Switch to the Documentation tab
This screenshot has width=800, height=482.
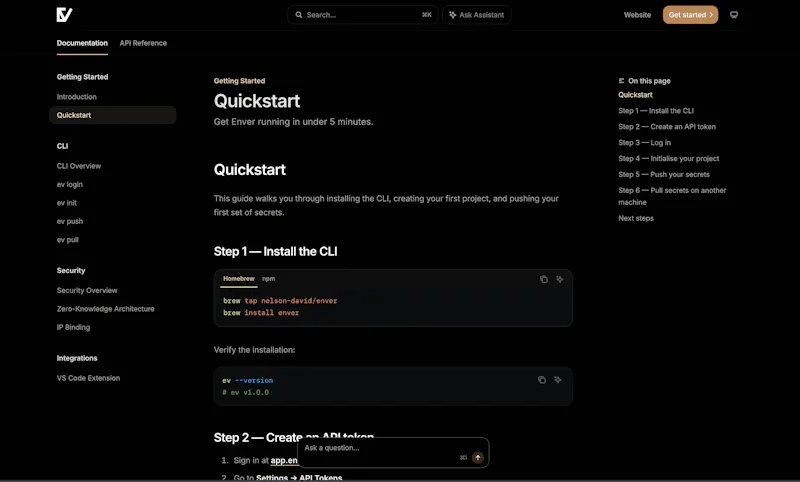pos(82,43)
